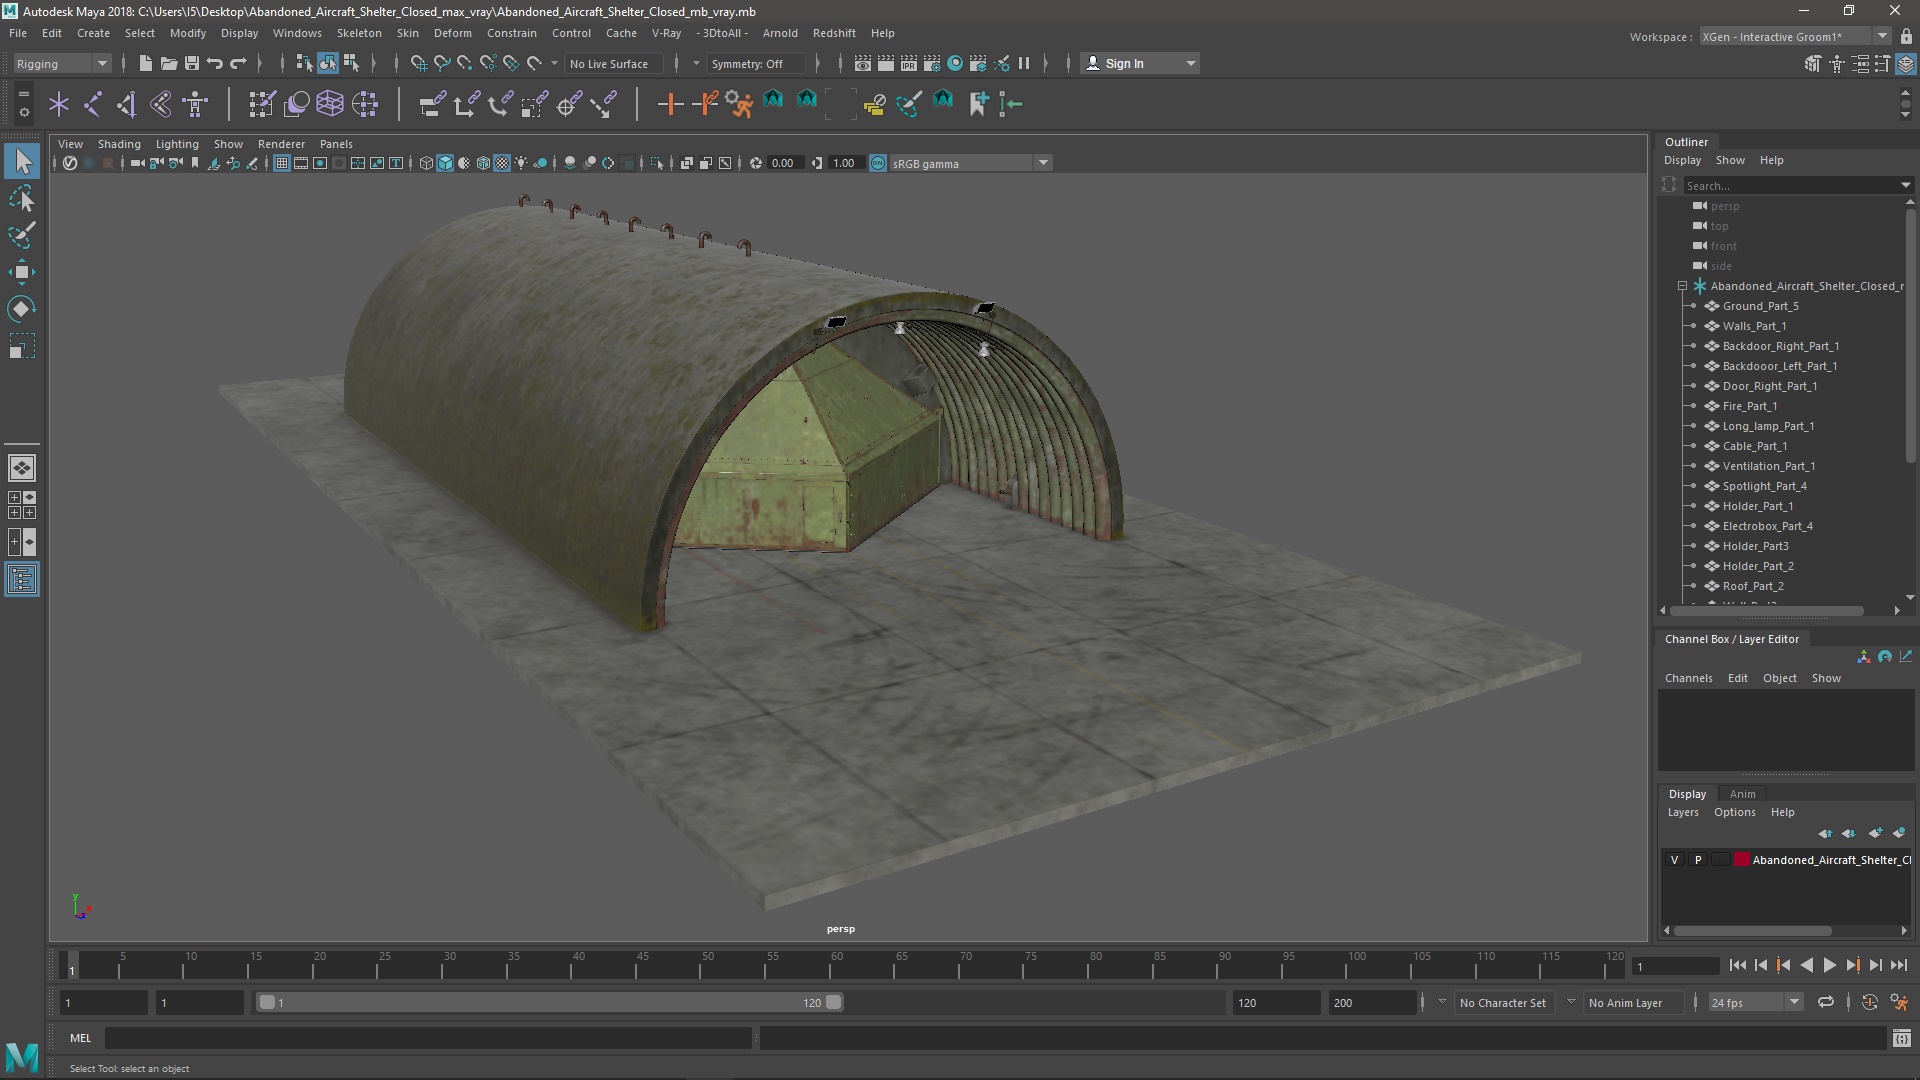Click the MEL command language label
This screenshot has width=1920, height=1080.
(x=80, y=1038)
